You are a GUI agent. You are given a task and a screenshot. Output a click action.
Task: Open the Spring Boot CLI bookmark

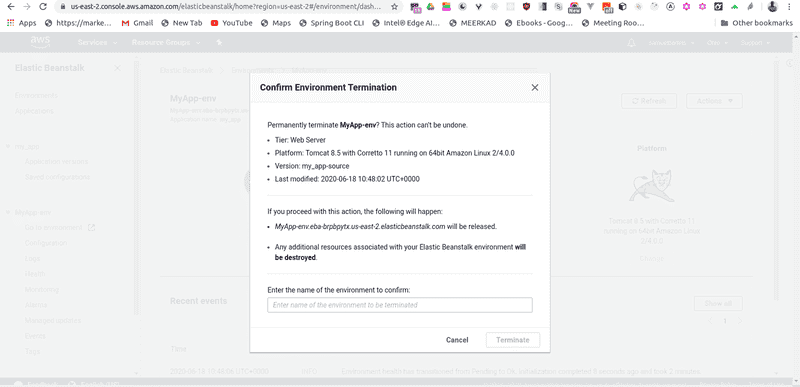pyautogui.click(x=332, y=23)
